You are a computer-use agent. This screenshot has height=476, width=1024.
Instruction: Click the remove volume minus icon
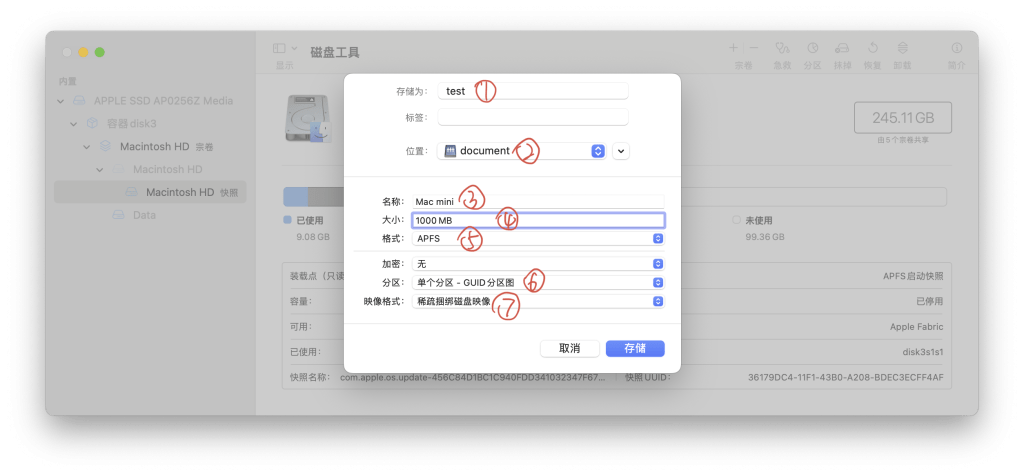[754, 48]
